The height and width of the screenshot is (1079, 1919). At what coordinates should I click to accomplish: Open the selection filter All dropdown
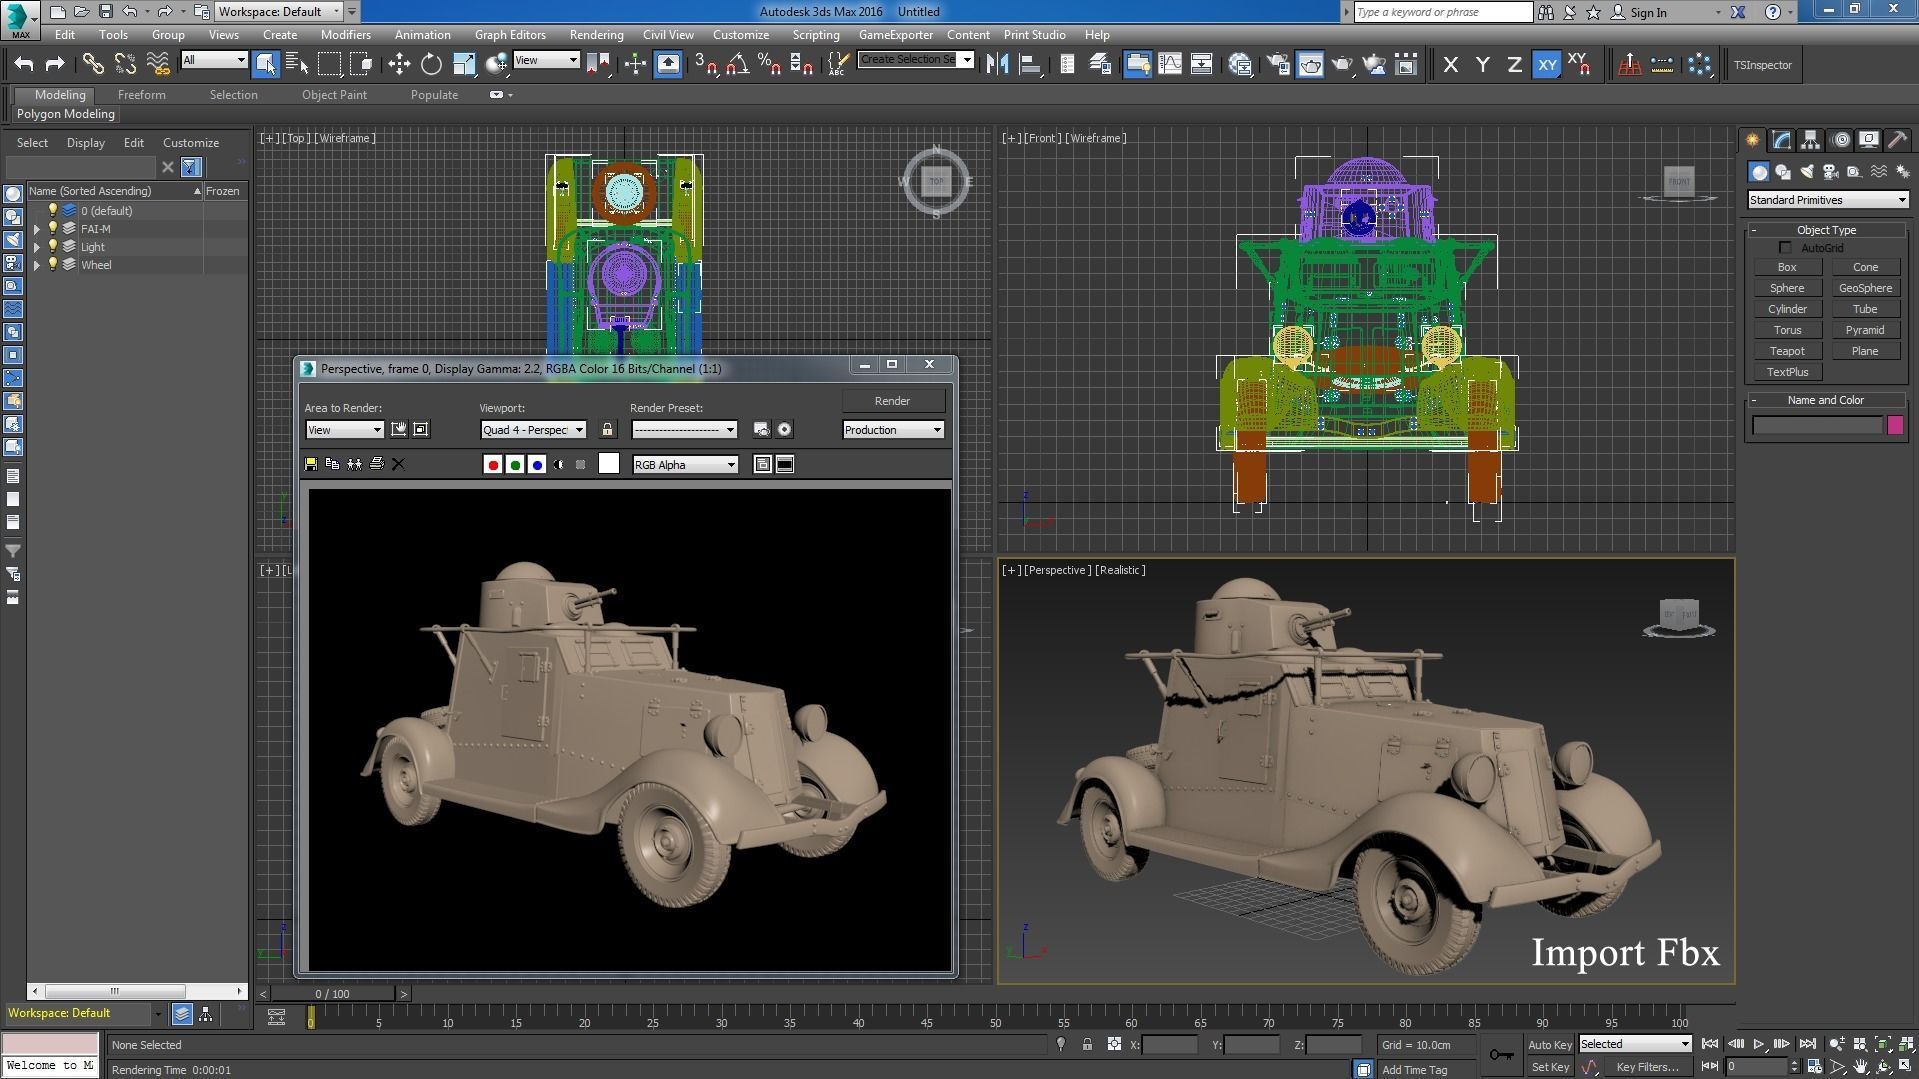click(214, 61)
